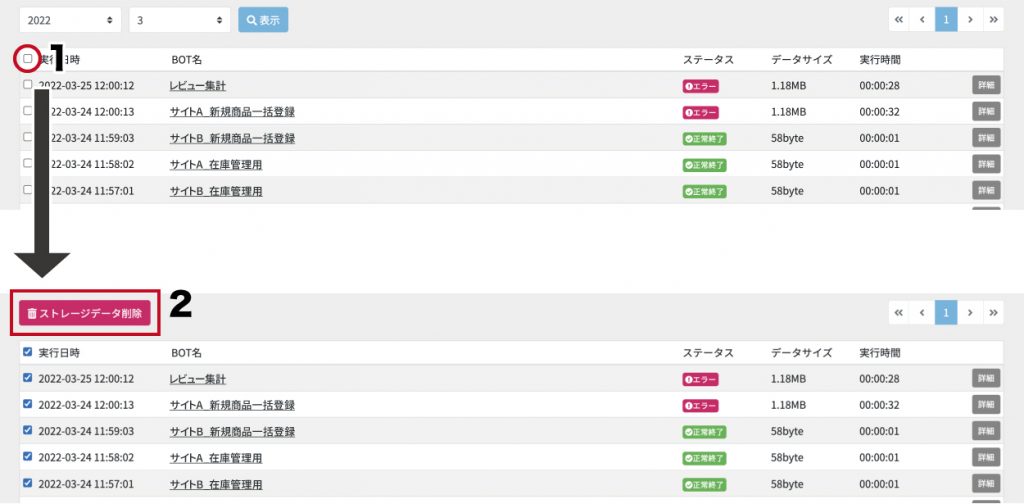Go to first page in lower pagination
This screenshot has height=504, width=1024.
899,313
